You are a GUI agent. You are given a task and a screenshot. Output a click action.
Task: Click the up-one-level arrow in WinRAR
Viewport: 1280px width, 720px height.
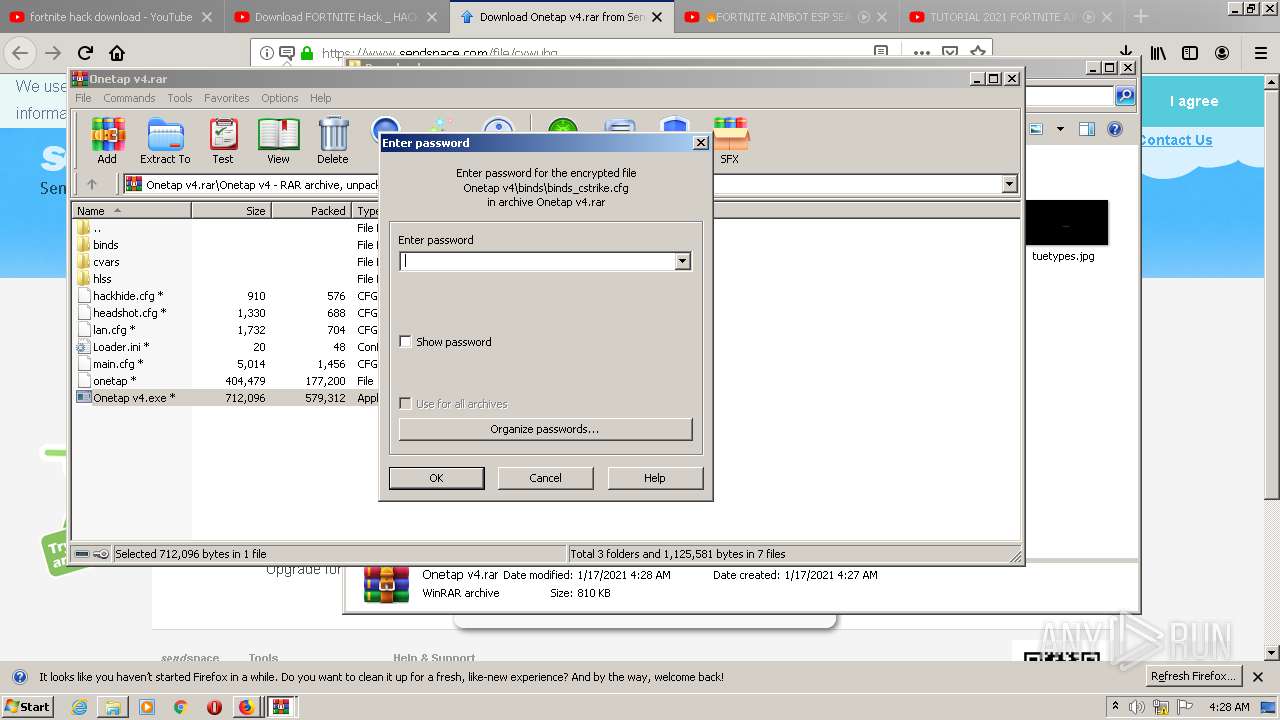[x=92, y=184]
